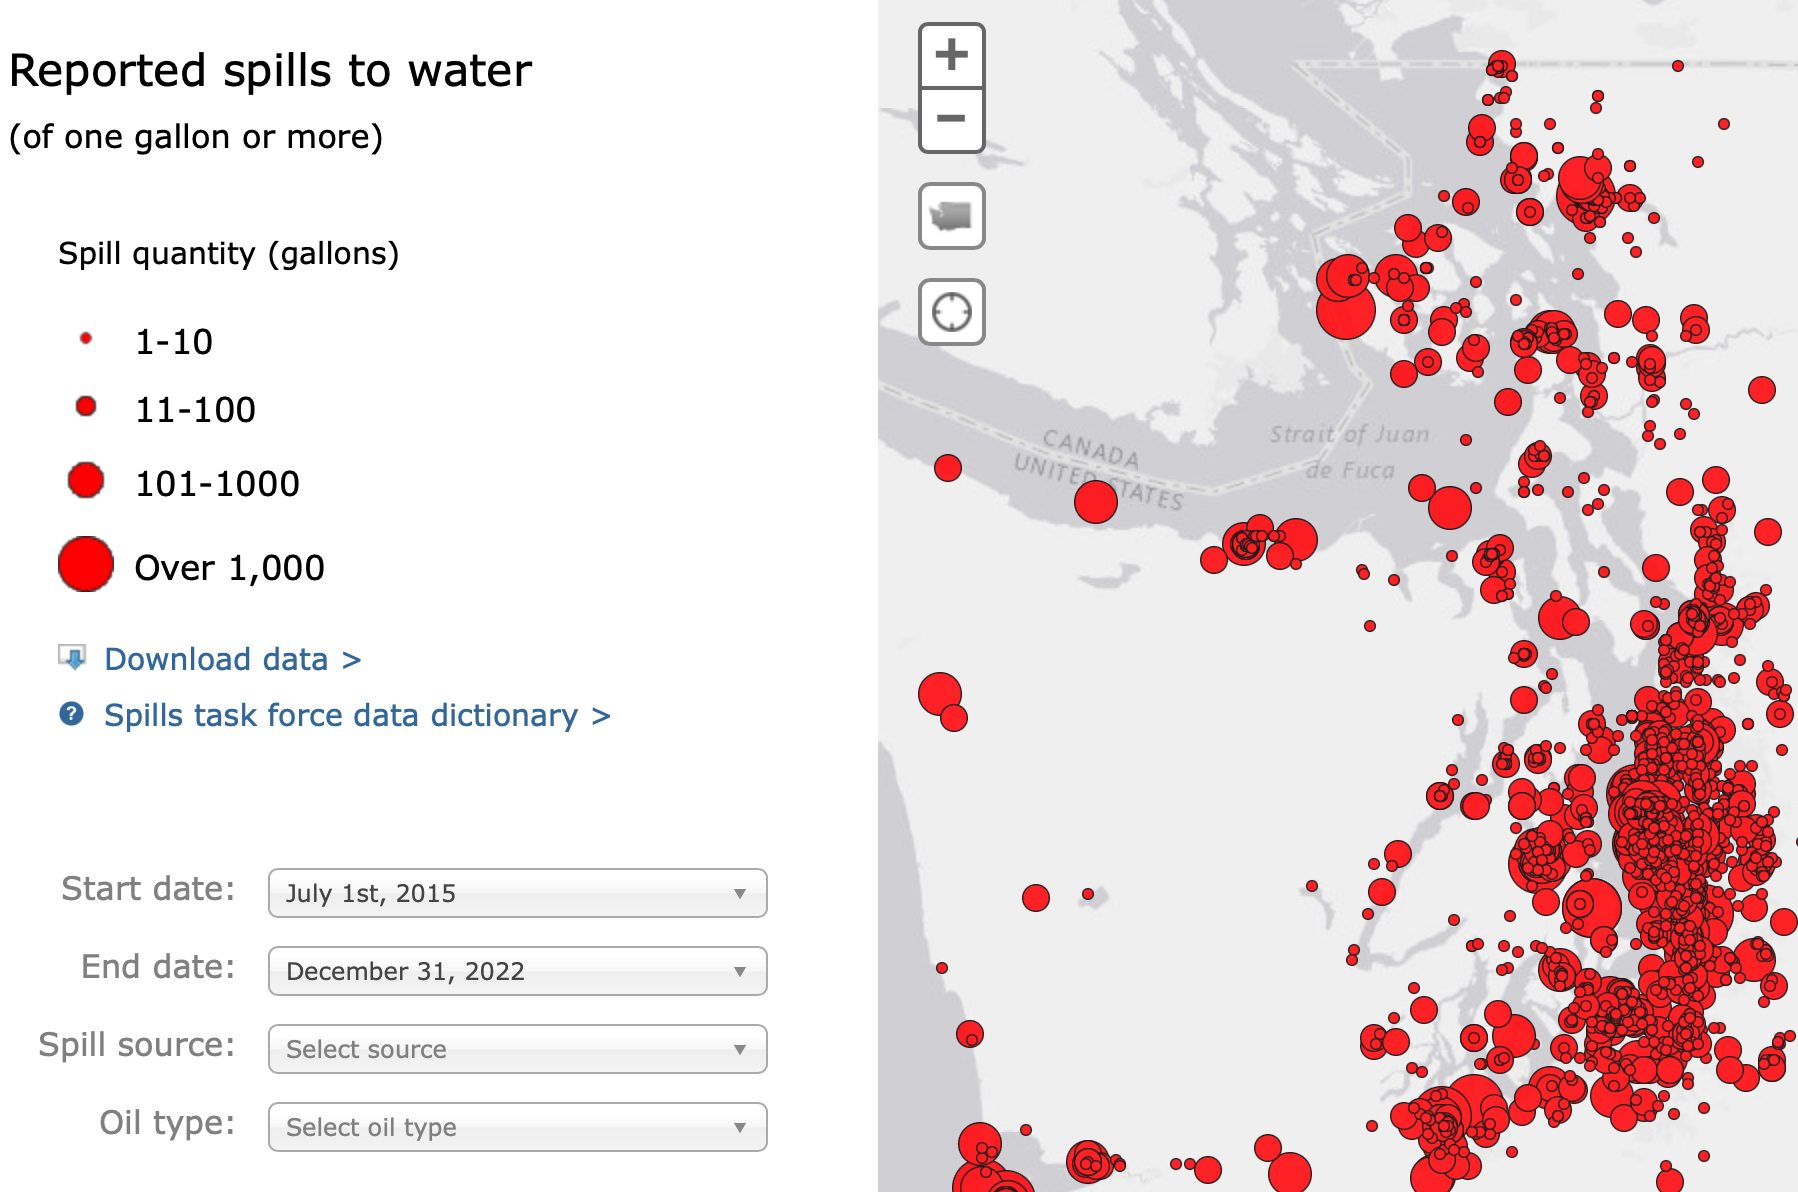This screenshot has height=1192, width=1798.
Task: Zoom in on the spills map
Action: coord(951,55)
